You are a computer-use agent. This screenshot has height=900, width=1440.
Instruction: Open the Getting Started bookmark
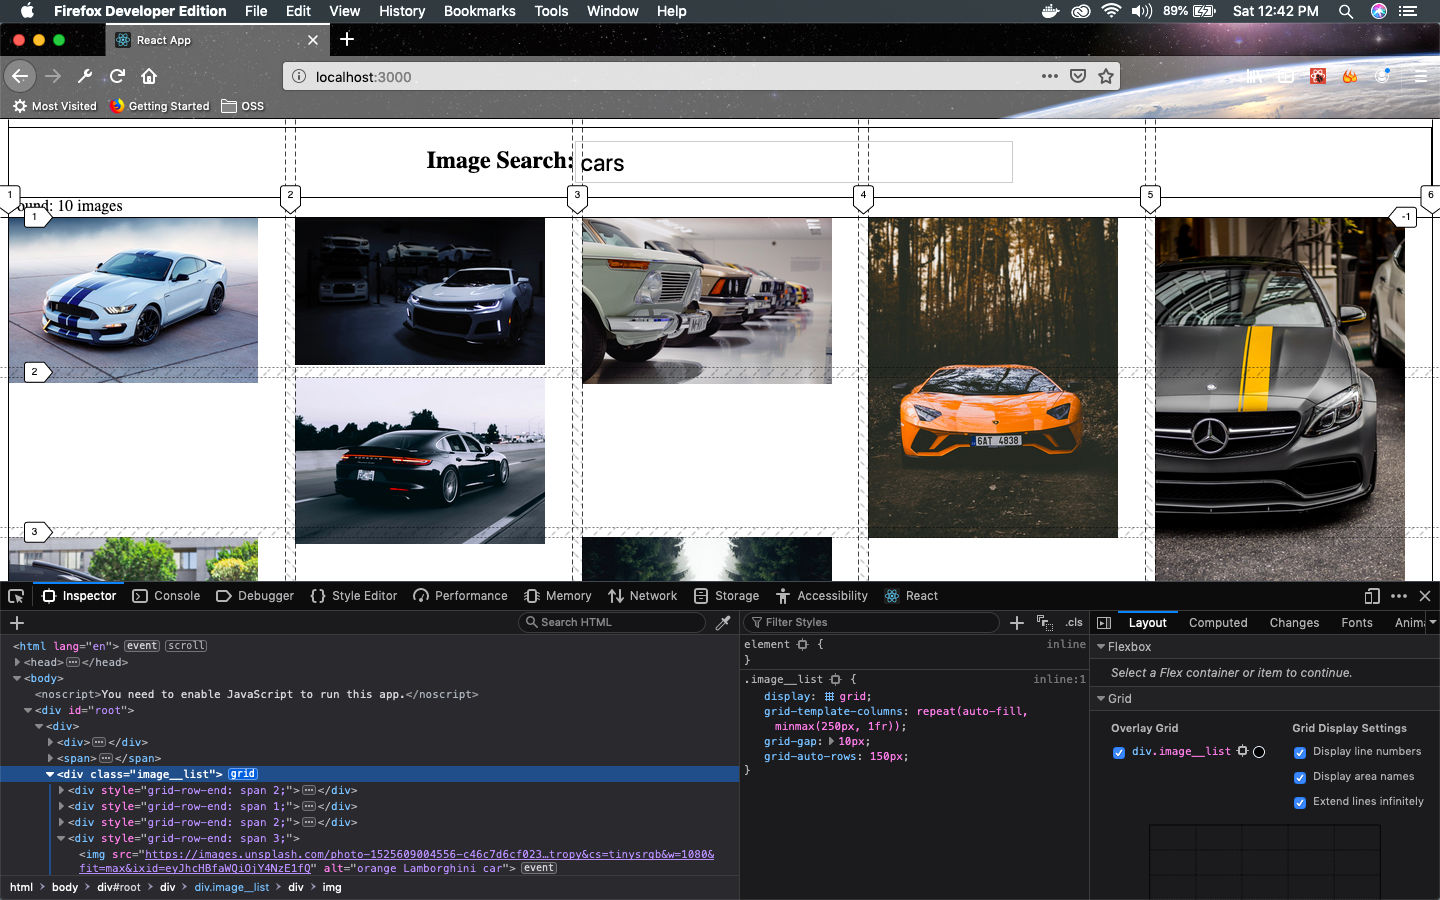(x=159, y=106)
